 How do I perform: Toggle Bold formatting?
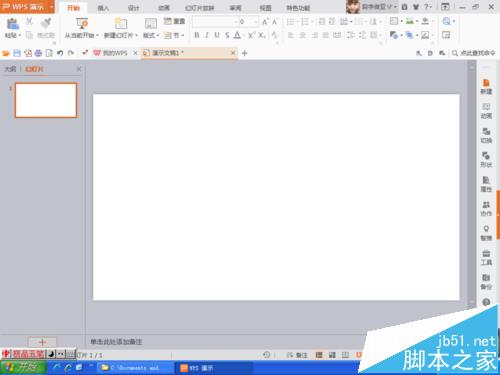[x=197, y=35]
